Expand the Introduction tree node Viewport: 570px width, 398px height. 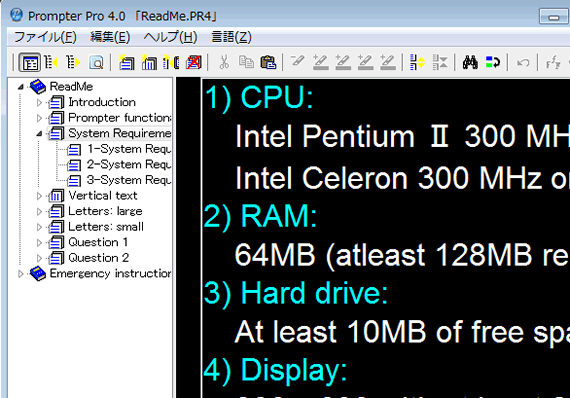[39, 102]
